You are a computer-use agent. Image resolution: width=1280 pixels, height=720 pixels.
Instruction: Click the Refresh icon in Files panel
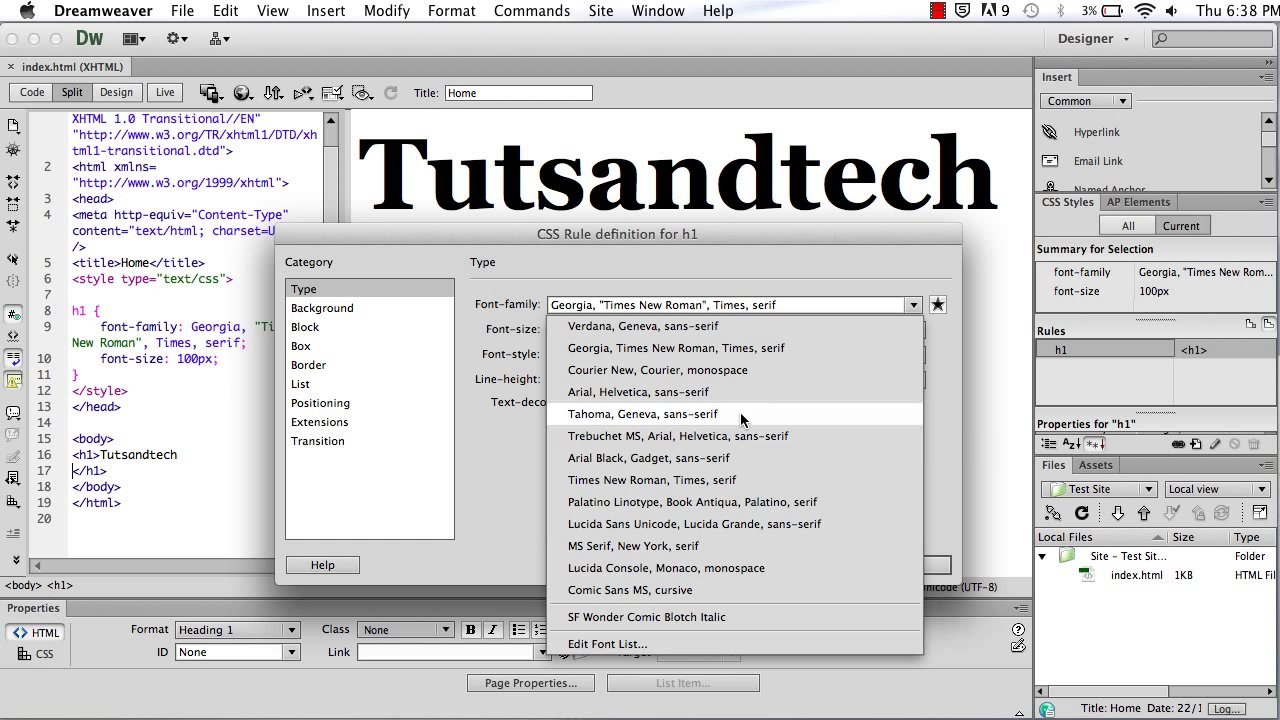(1081, 513)
